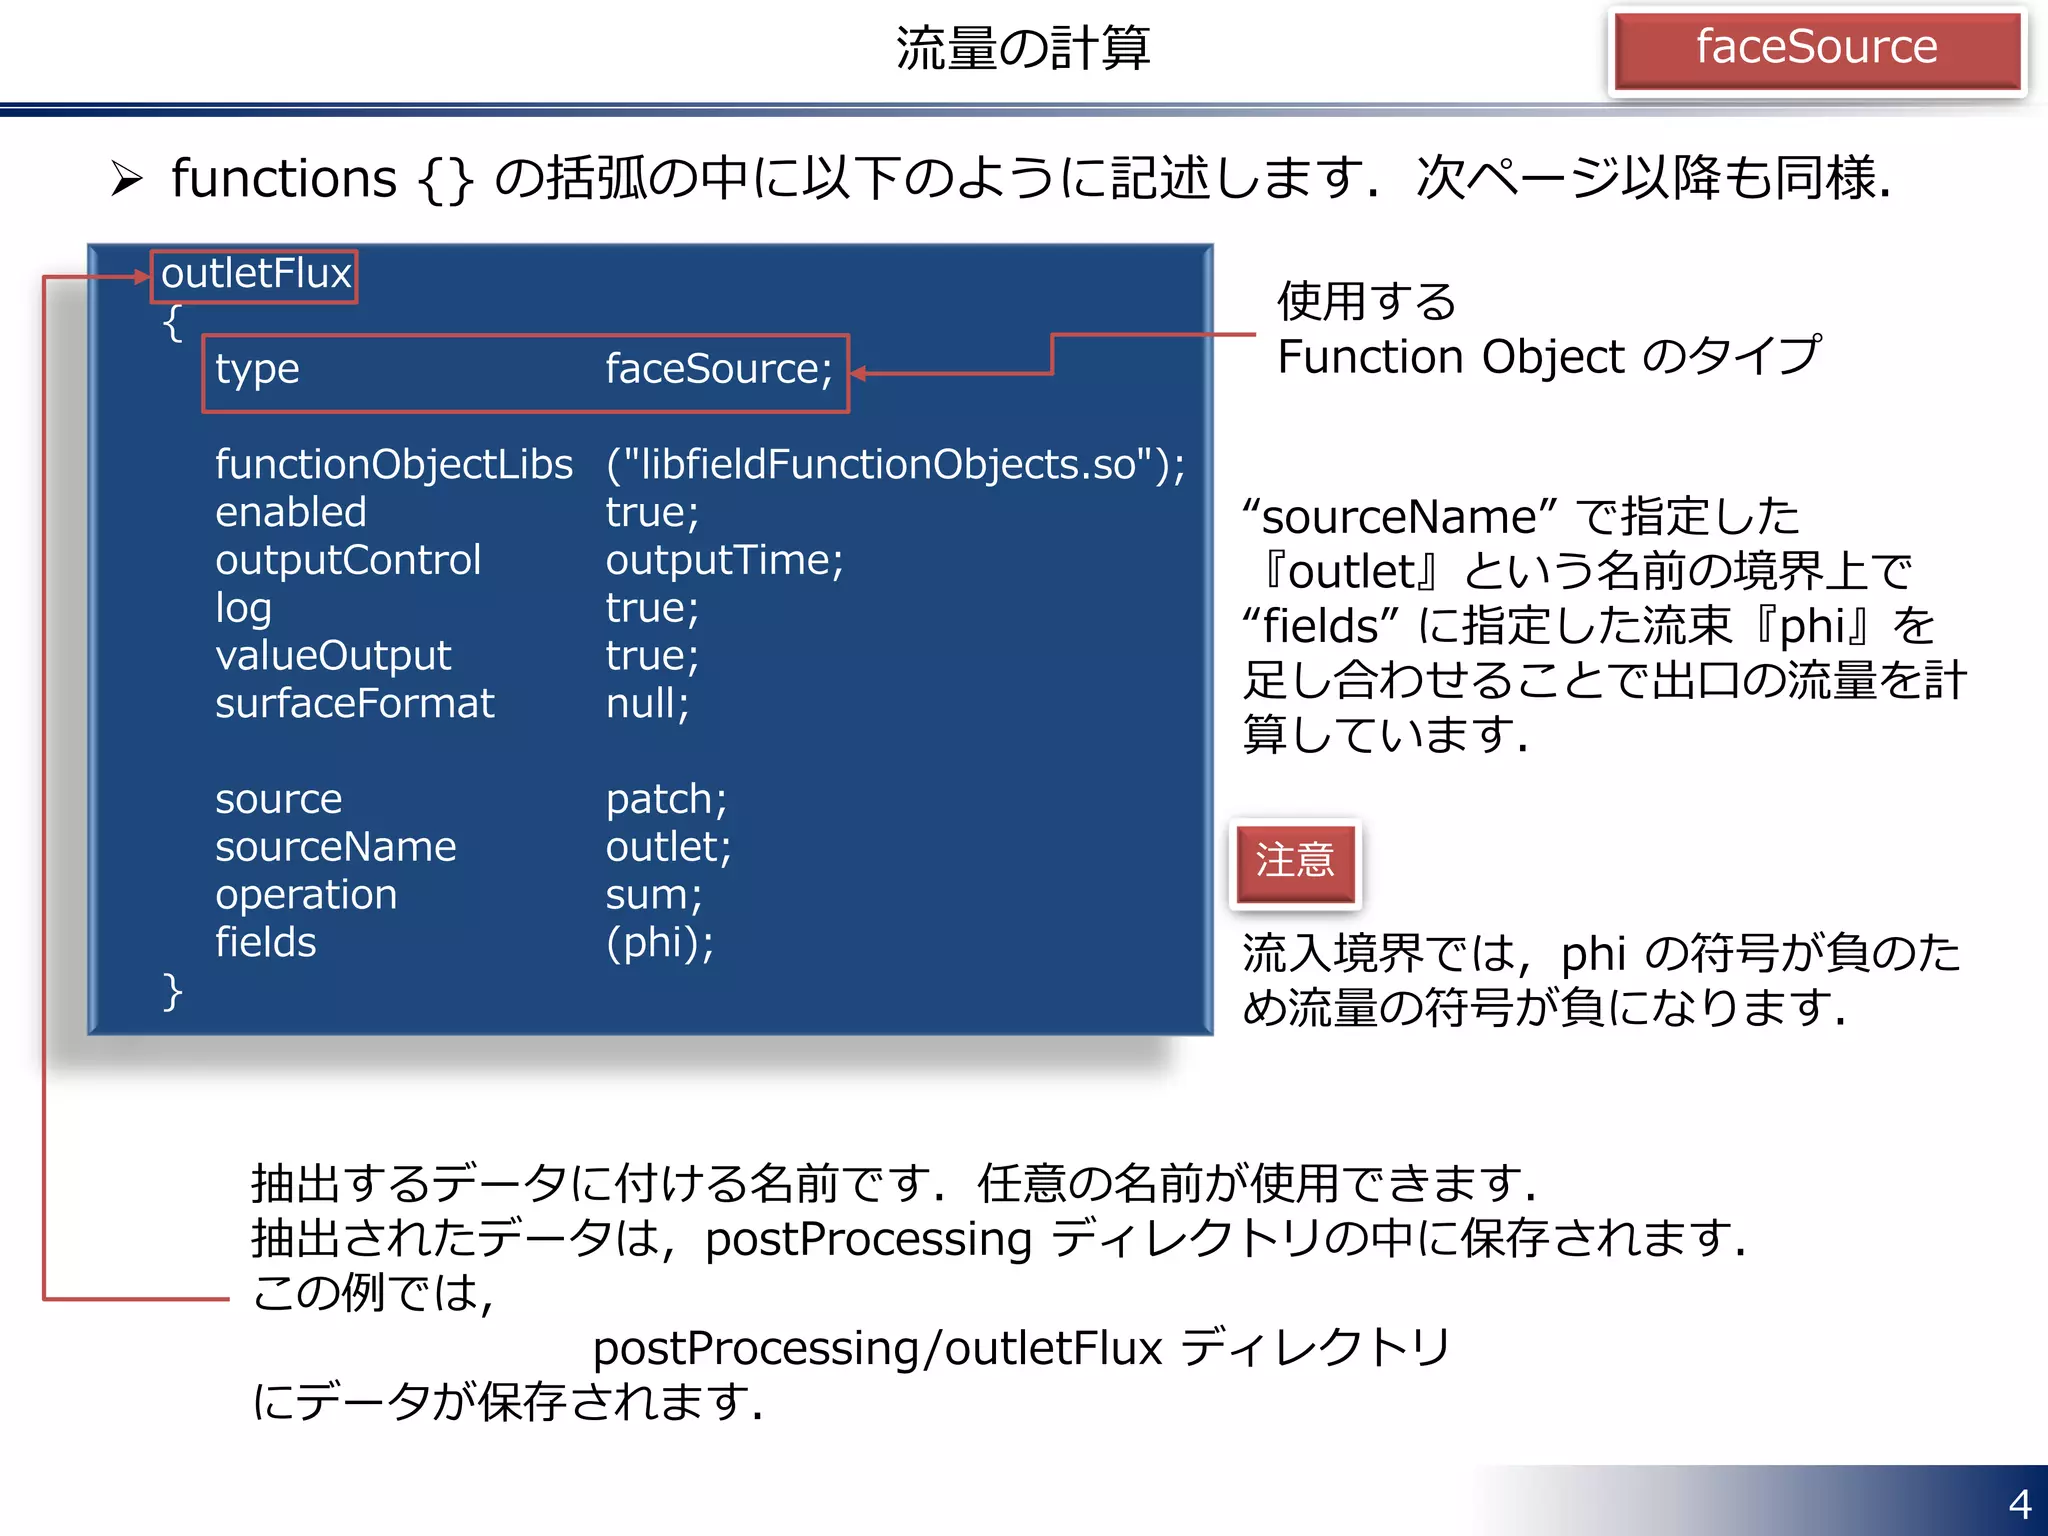Select the functionObjectLibs keyword
Screen dimensions: 2048x1536
tap(393, 465)
